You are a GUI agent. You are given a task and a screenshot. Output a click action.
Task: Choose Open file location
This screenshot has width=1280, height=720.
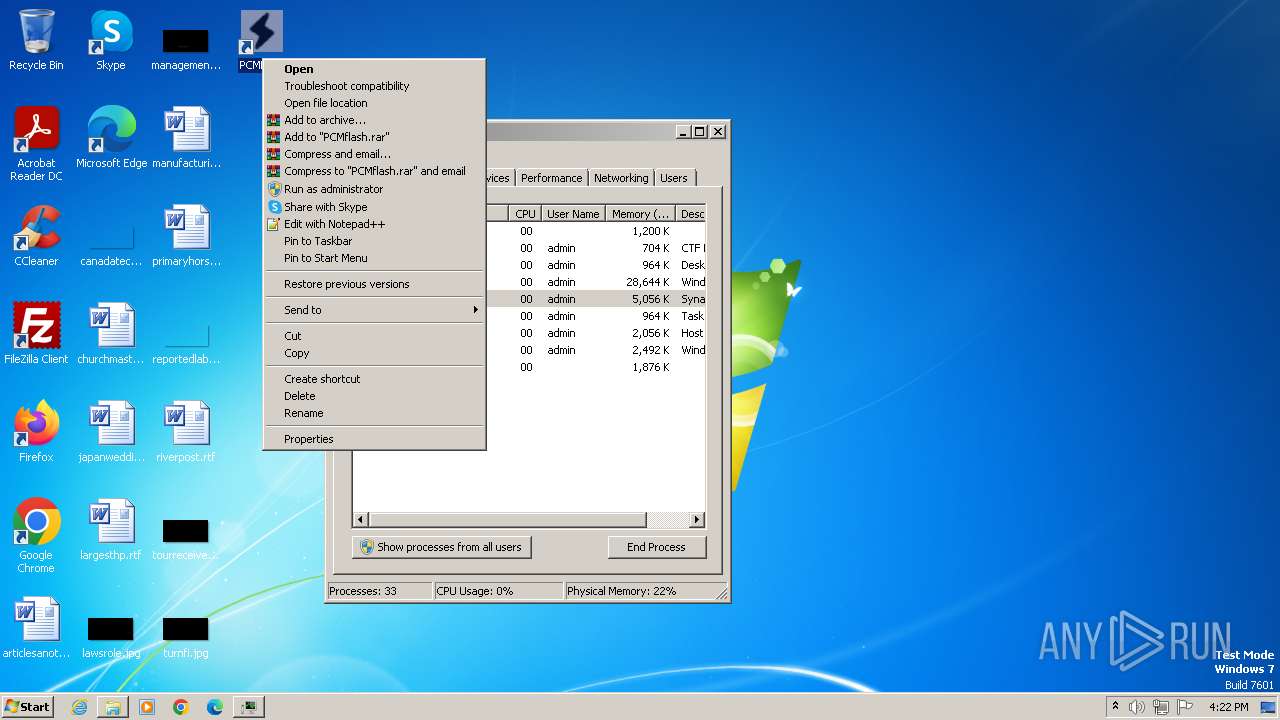(374, 103)
